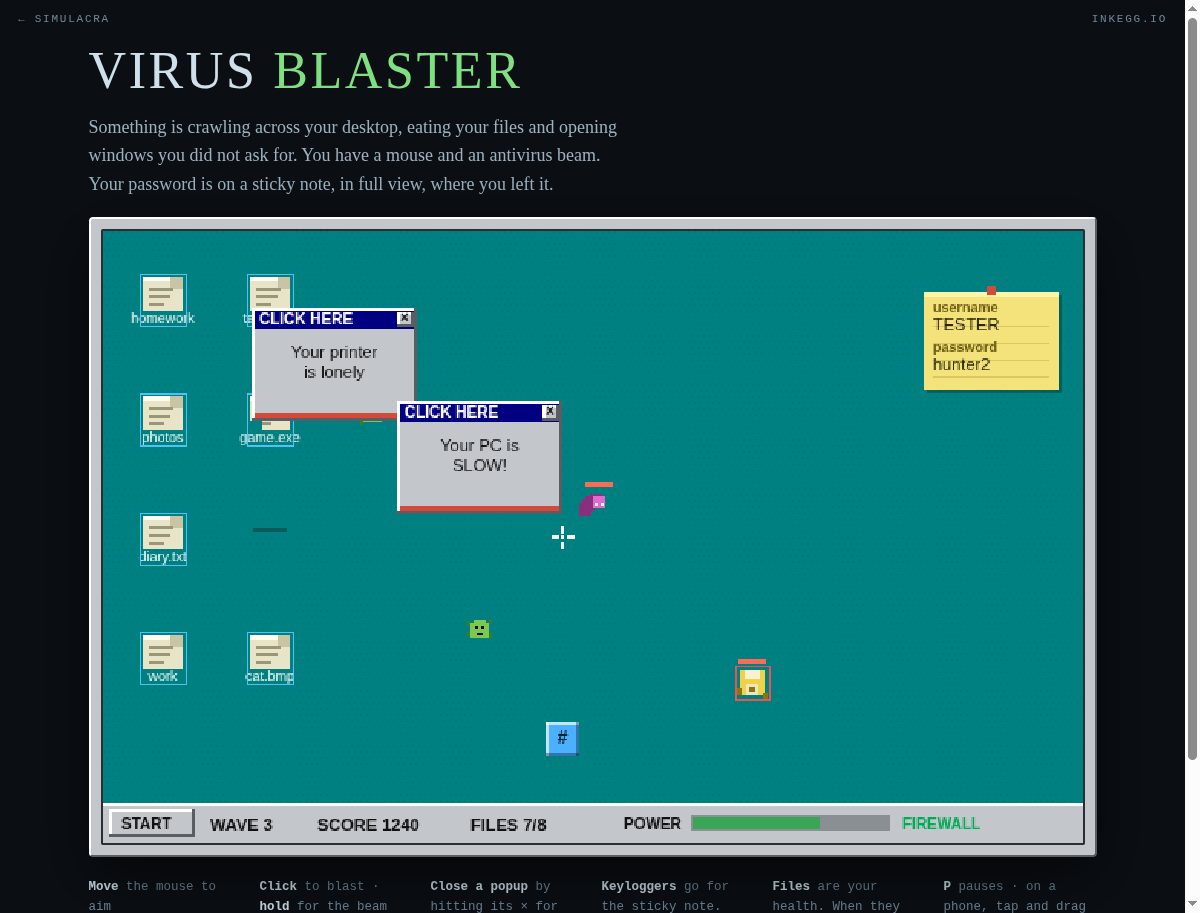This screenshot has width=1200, height=913.
Task: Click the page vertical scrollbar
Action: 1192,390
